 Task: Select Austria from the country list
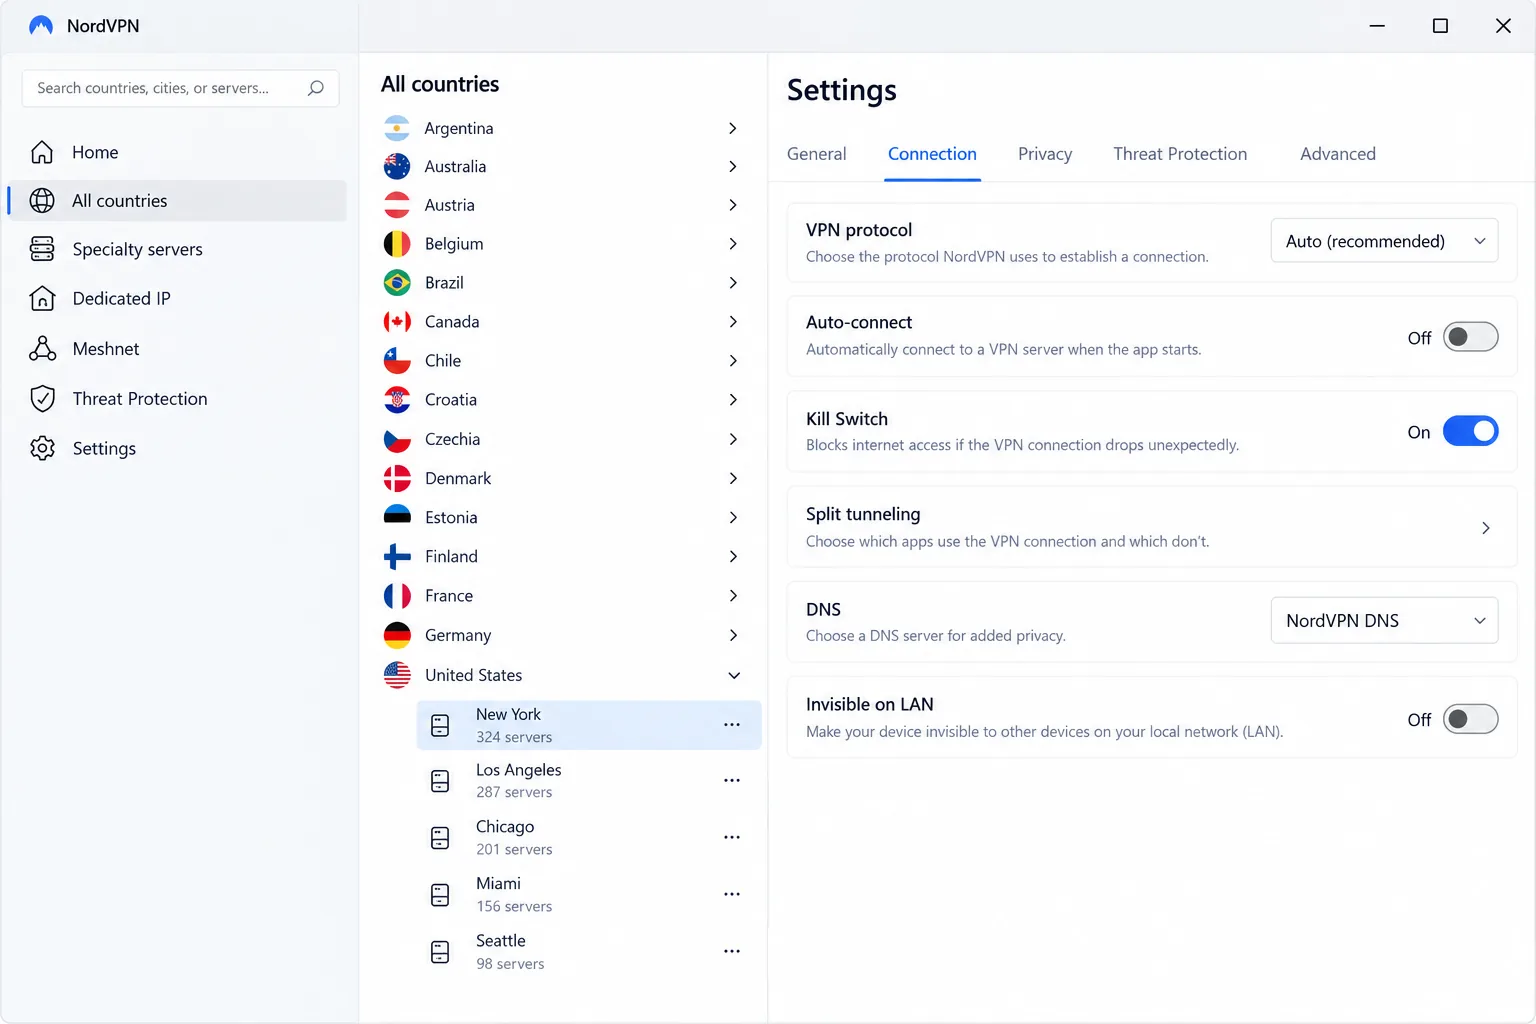point(564,205)
